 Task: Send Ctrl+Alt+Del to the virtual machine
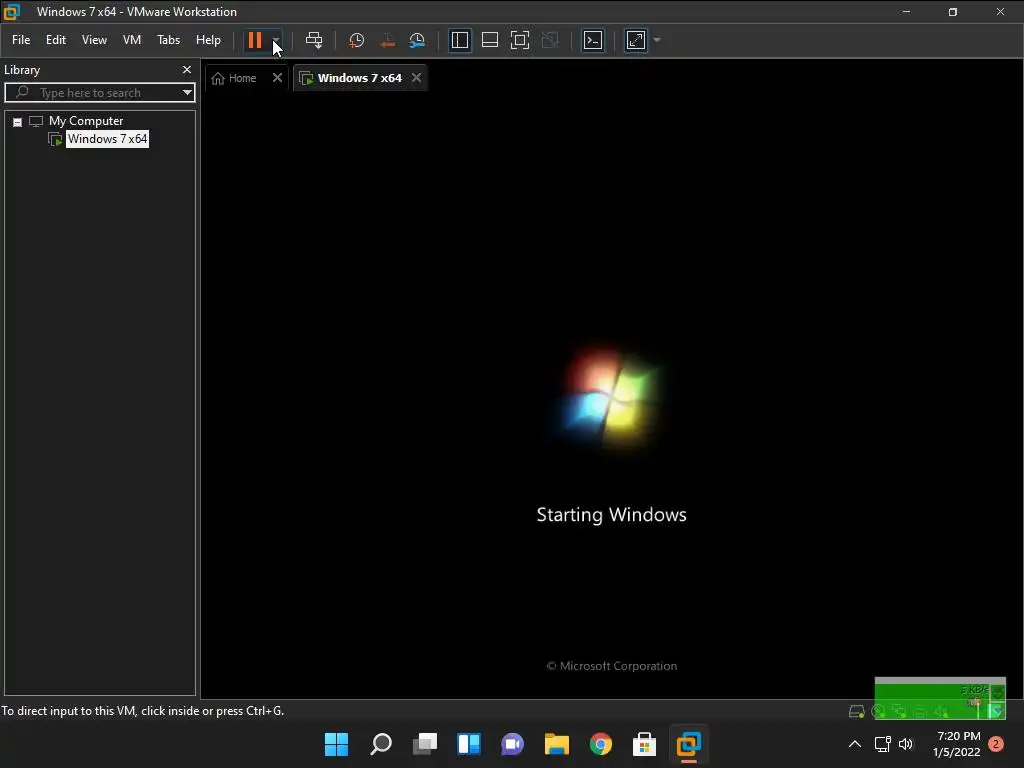(314, 40)
